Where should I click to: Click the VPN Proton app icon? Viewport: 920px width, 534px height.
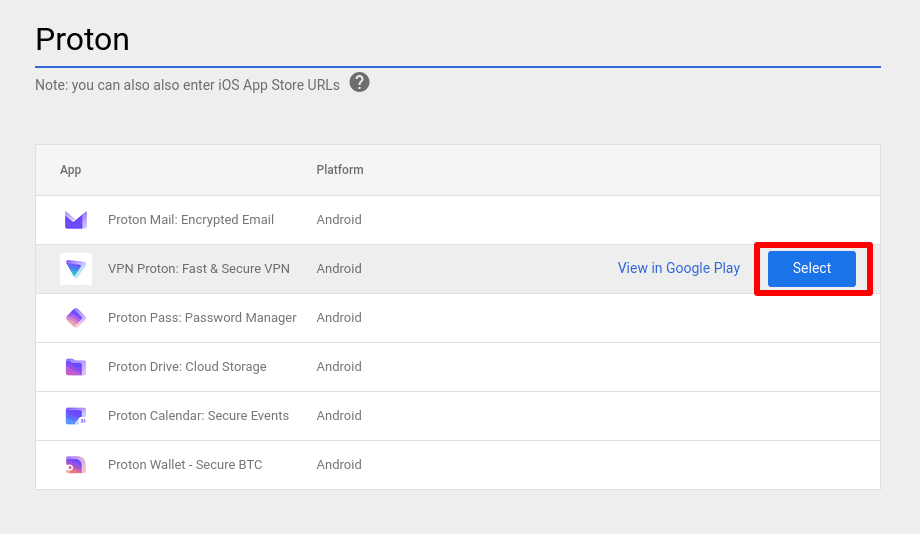click(76, 269)
